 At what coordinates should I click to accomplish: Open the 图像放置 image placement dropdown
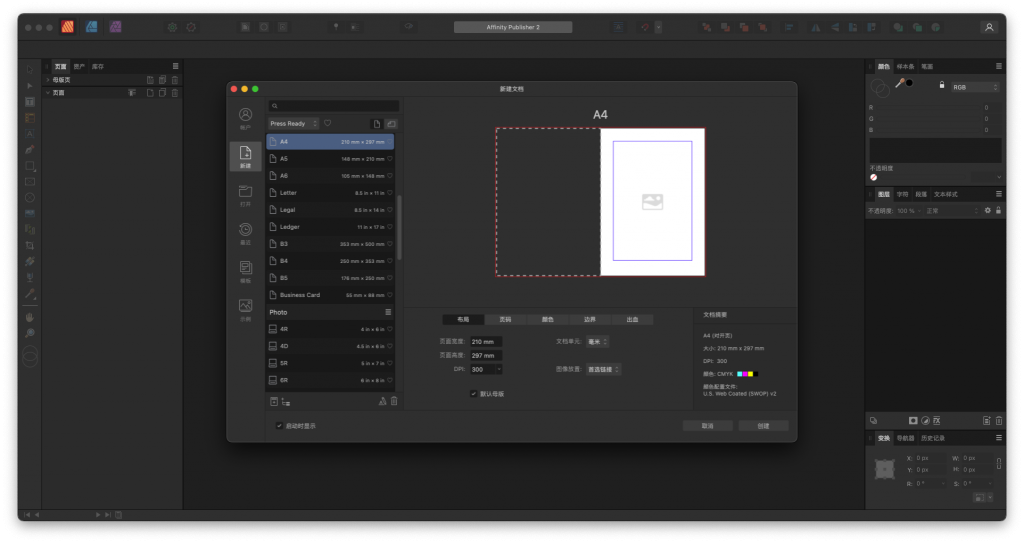coord(603,369)
